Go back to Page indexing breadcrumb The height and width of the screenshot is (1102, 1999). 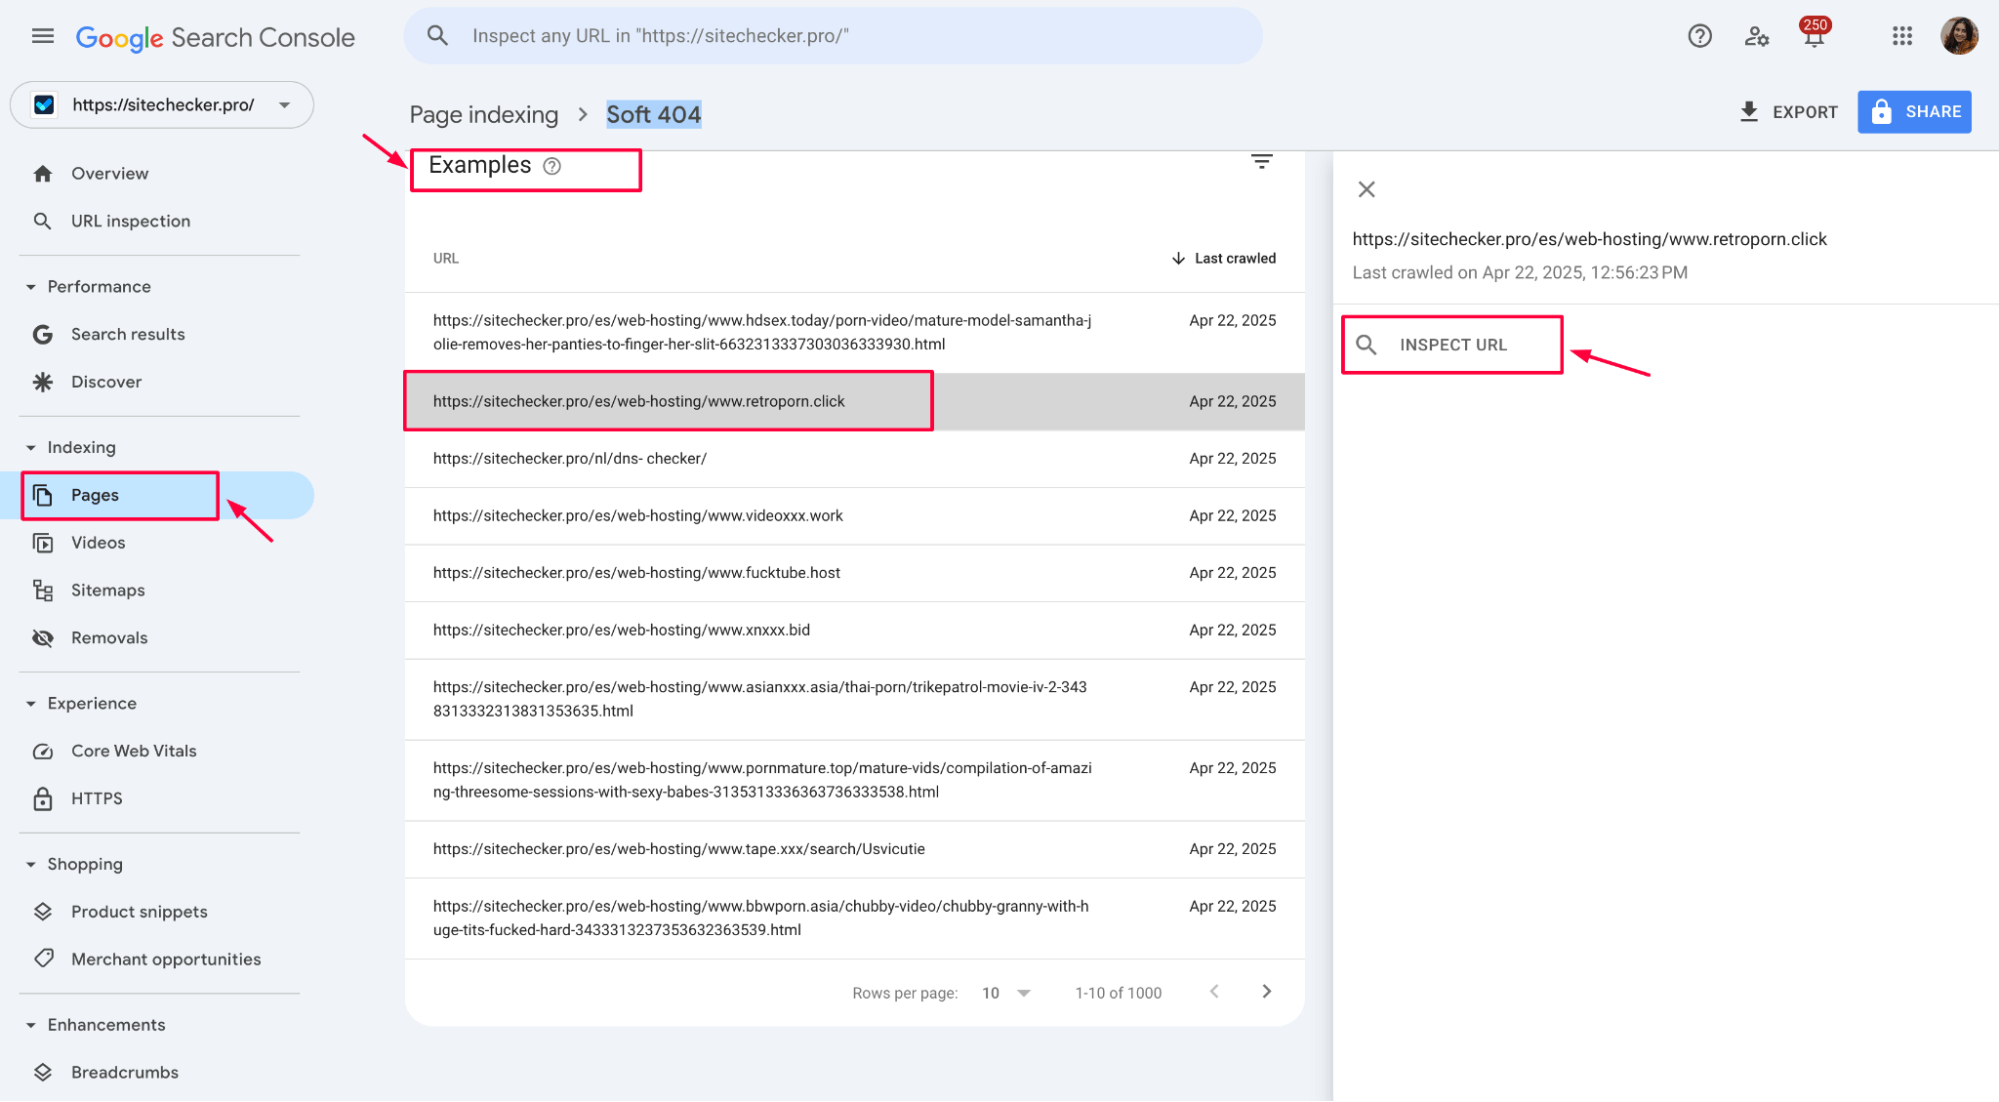(x=484, y=115)
